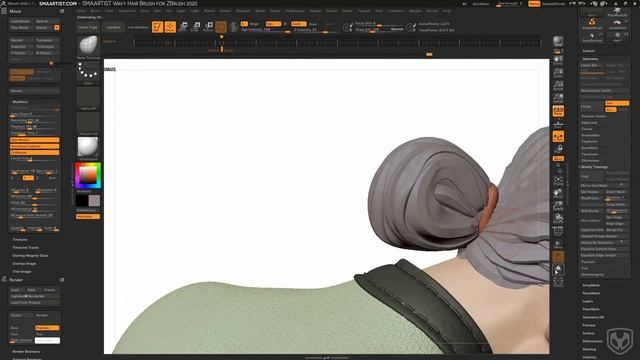This screenshot has height=360, width=640.
Task: Expand the Dynamic Subdiv section
Action: (594, 116)
